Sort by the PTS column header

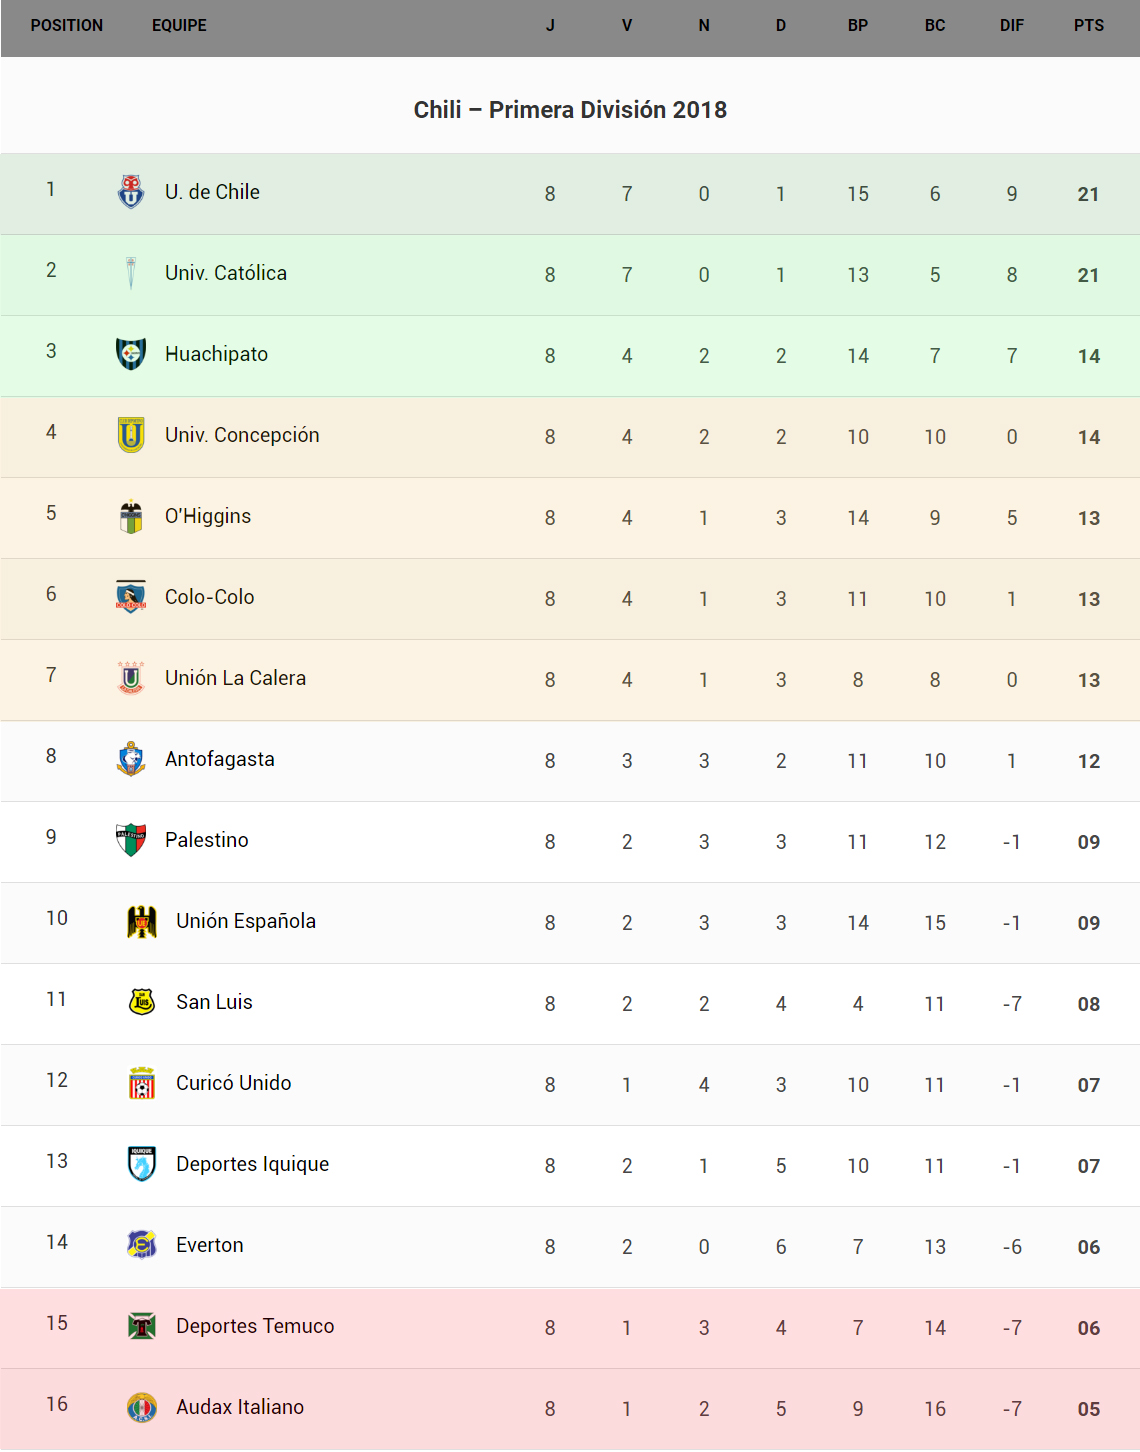coord(1089,26)
